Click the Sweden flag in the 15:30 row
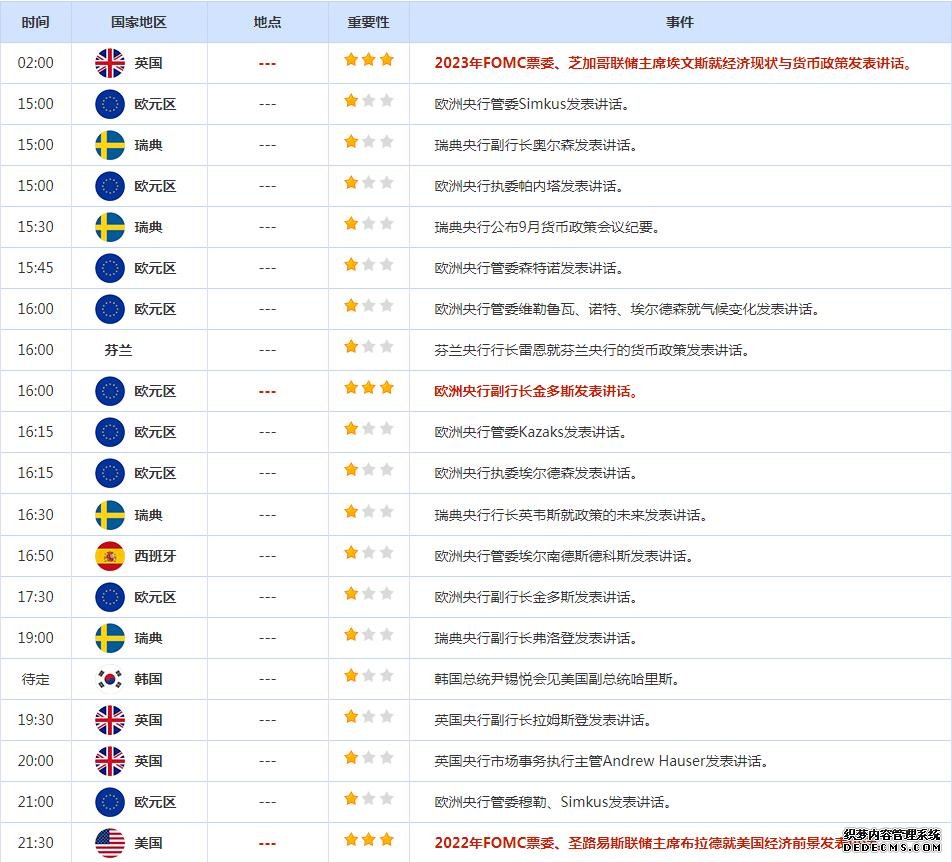This screenshot has height=862, width=952. (x=110, y=227)
